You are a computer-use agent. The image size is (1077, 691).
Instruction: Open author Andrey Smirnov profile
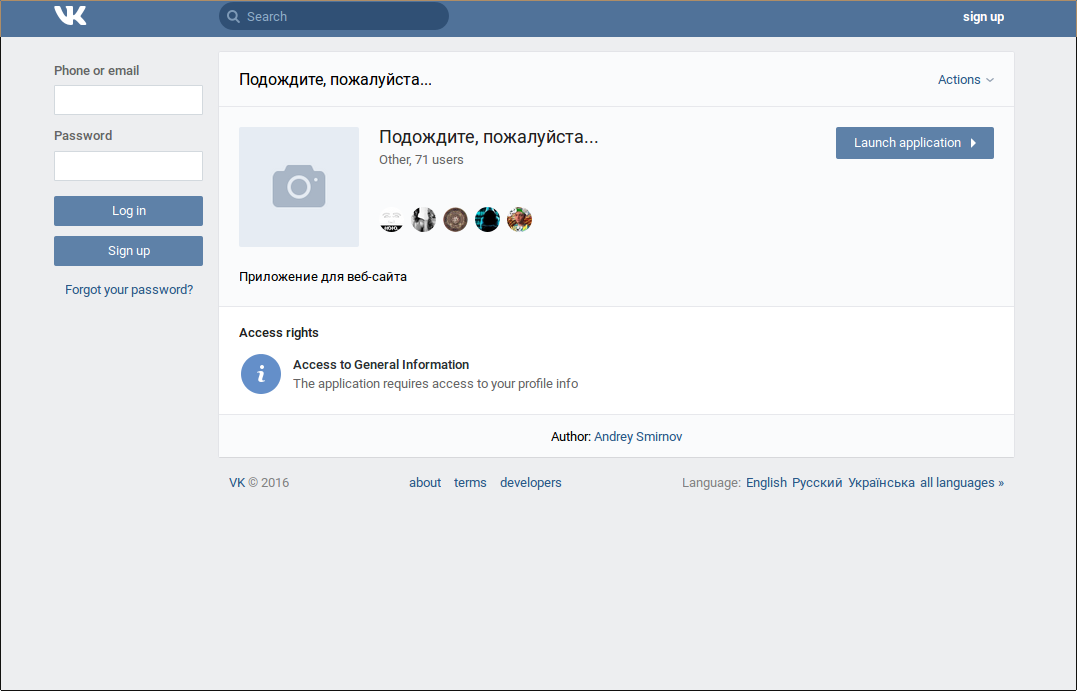point(638,437)
